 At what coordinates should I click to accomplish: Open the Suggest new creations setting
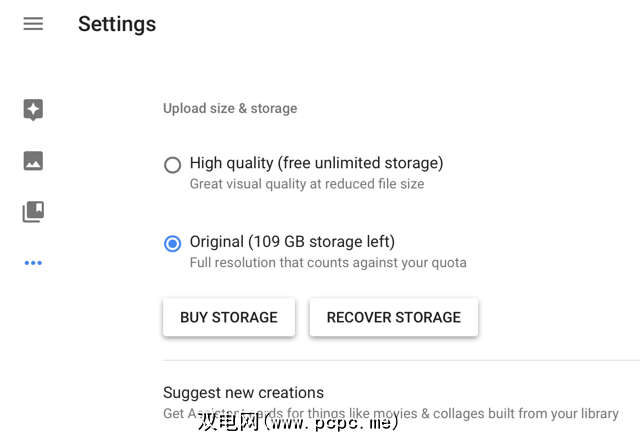pyautogui.click(x=243, y=392)
